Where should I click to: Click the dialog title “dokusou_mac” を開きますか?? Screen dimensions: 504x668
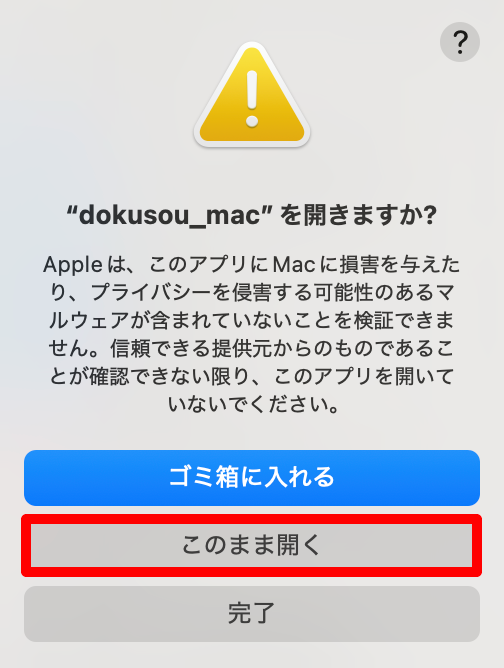click(x=252, y=215)
